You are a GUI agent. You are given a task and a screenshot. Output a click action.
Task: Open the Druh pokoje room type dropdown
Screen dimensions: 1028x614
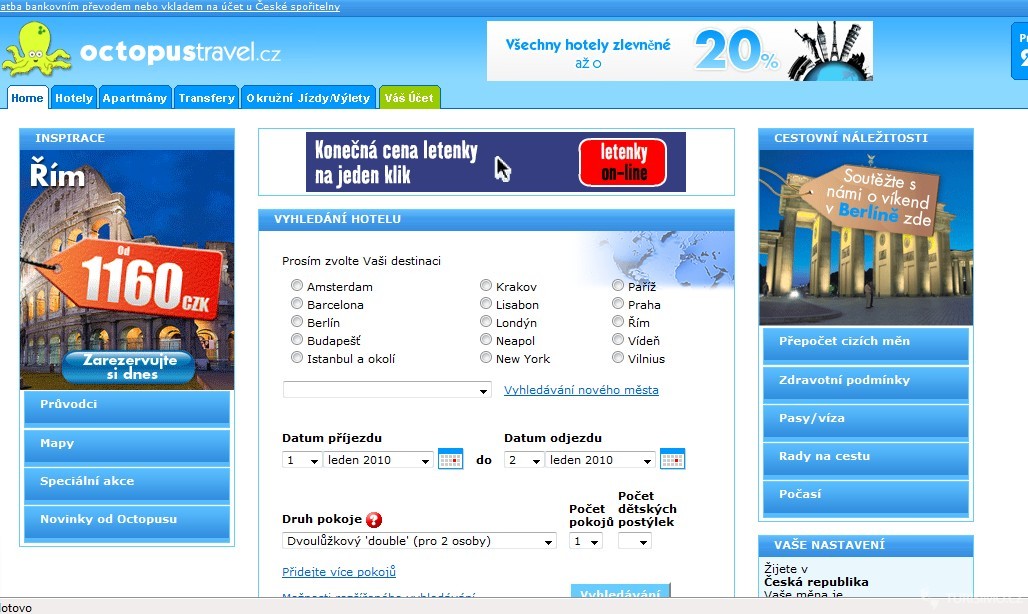(x=420, y=541)
